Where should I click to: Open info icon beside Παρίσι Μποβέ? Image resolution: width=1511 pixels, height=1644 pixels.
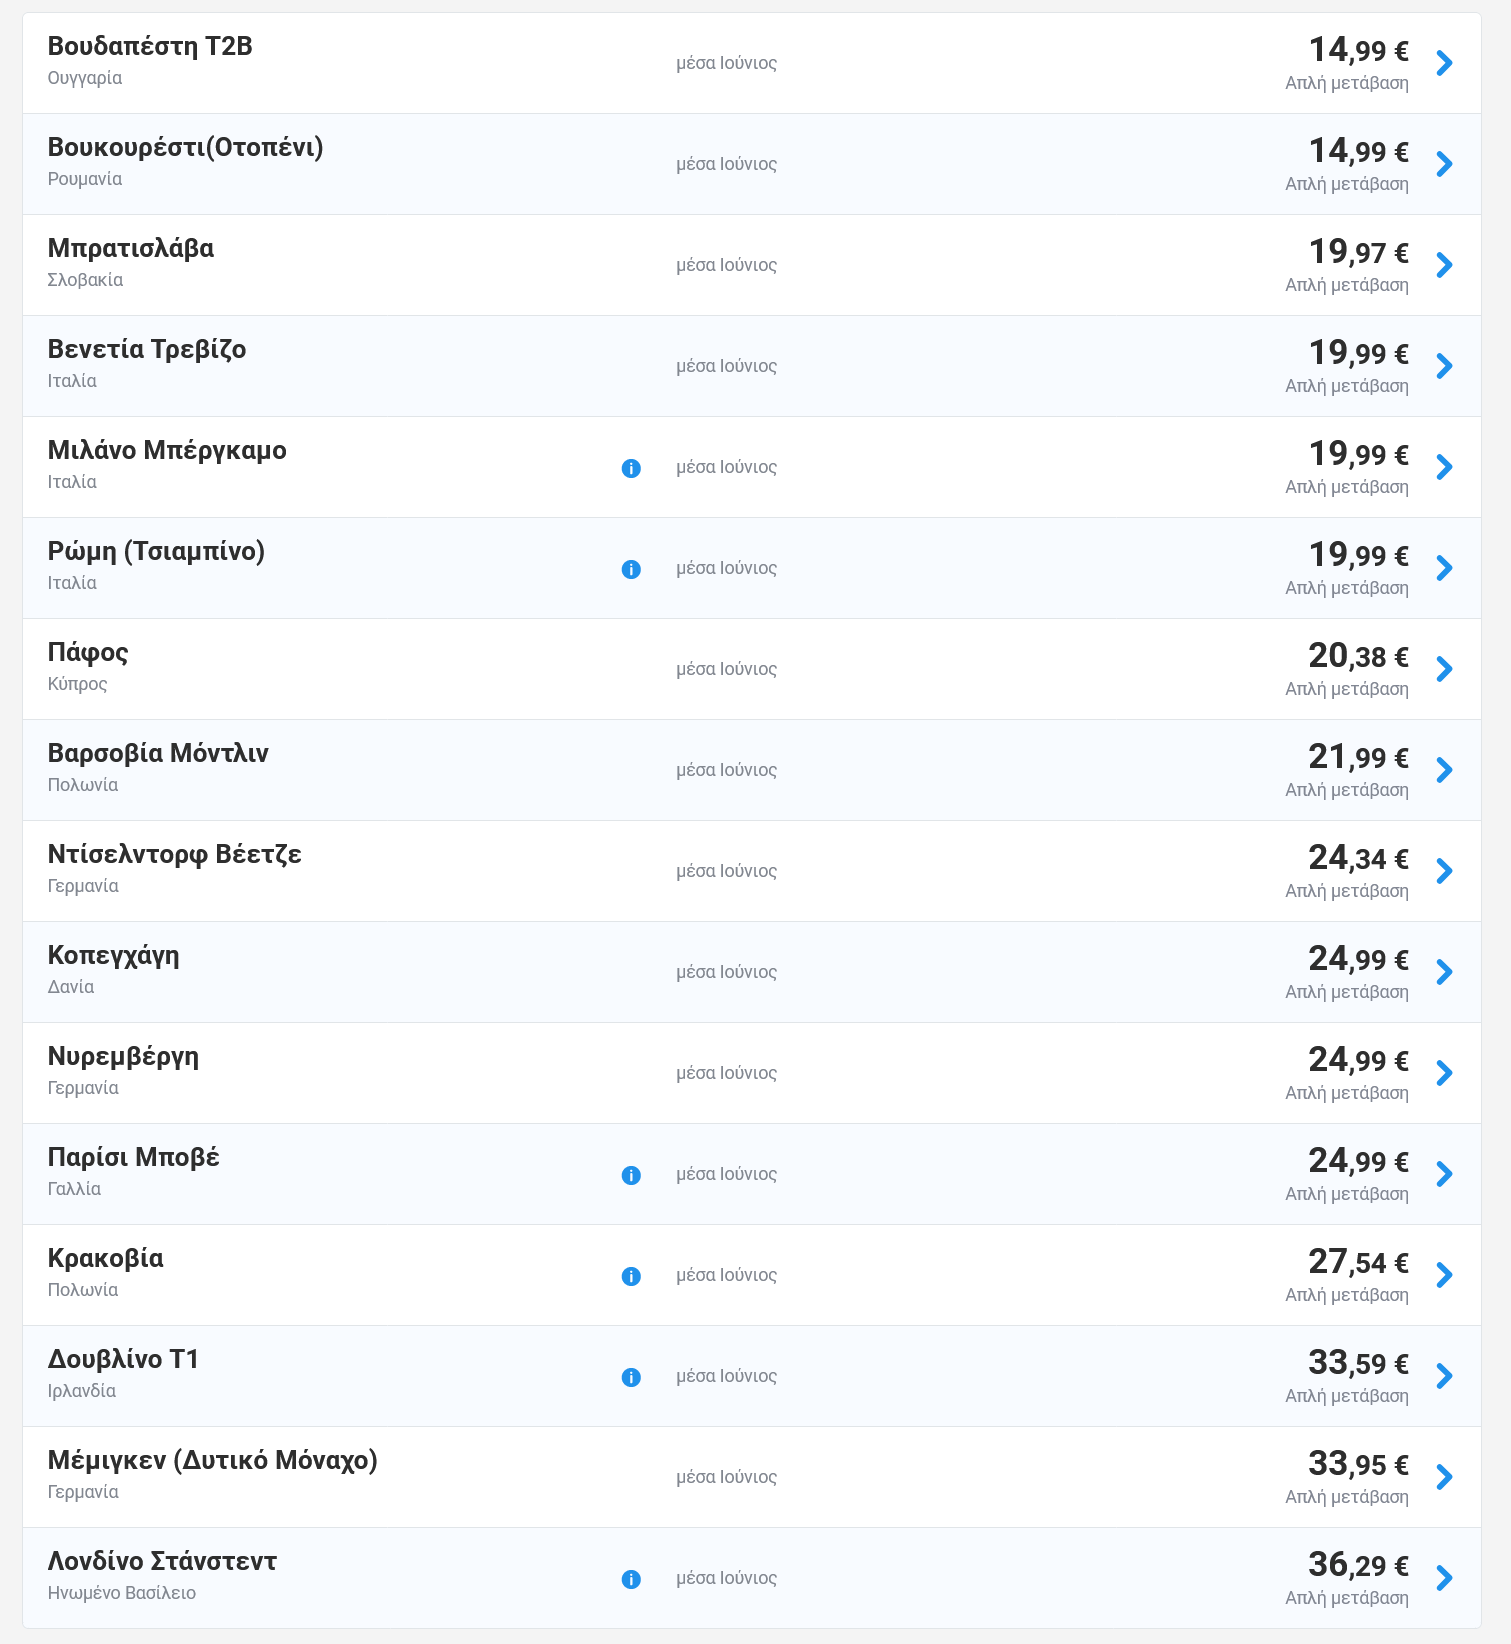tap(631, 1175)
